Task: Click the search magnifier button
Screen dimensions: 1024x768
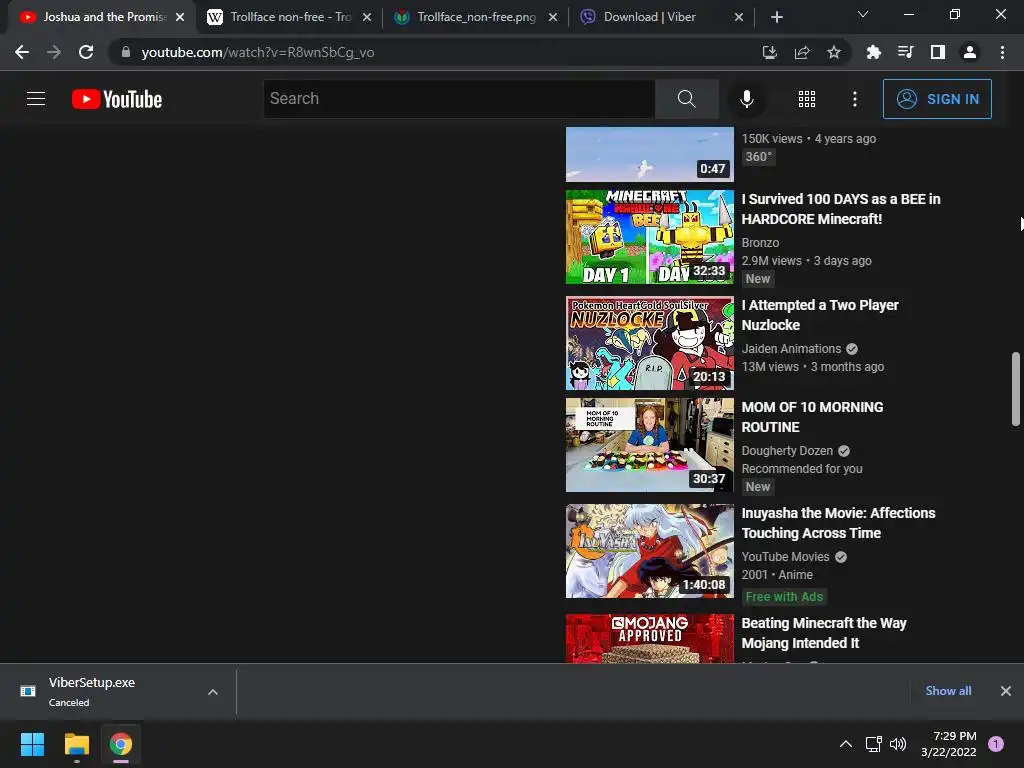Action: click(x=686, y=99)
